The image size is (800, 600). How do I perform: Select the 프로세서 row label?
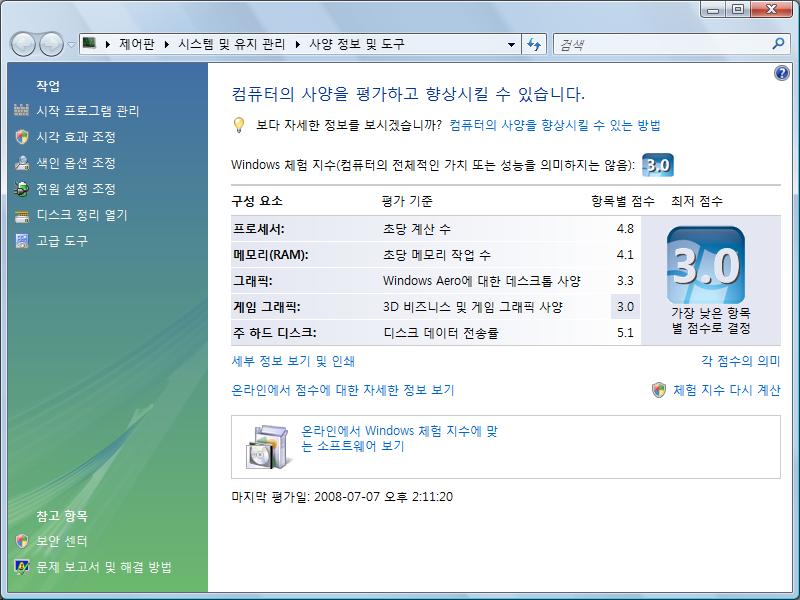pyautogui.click(x=259, y=229)
